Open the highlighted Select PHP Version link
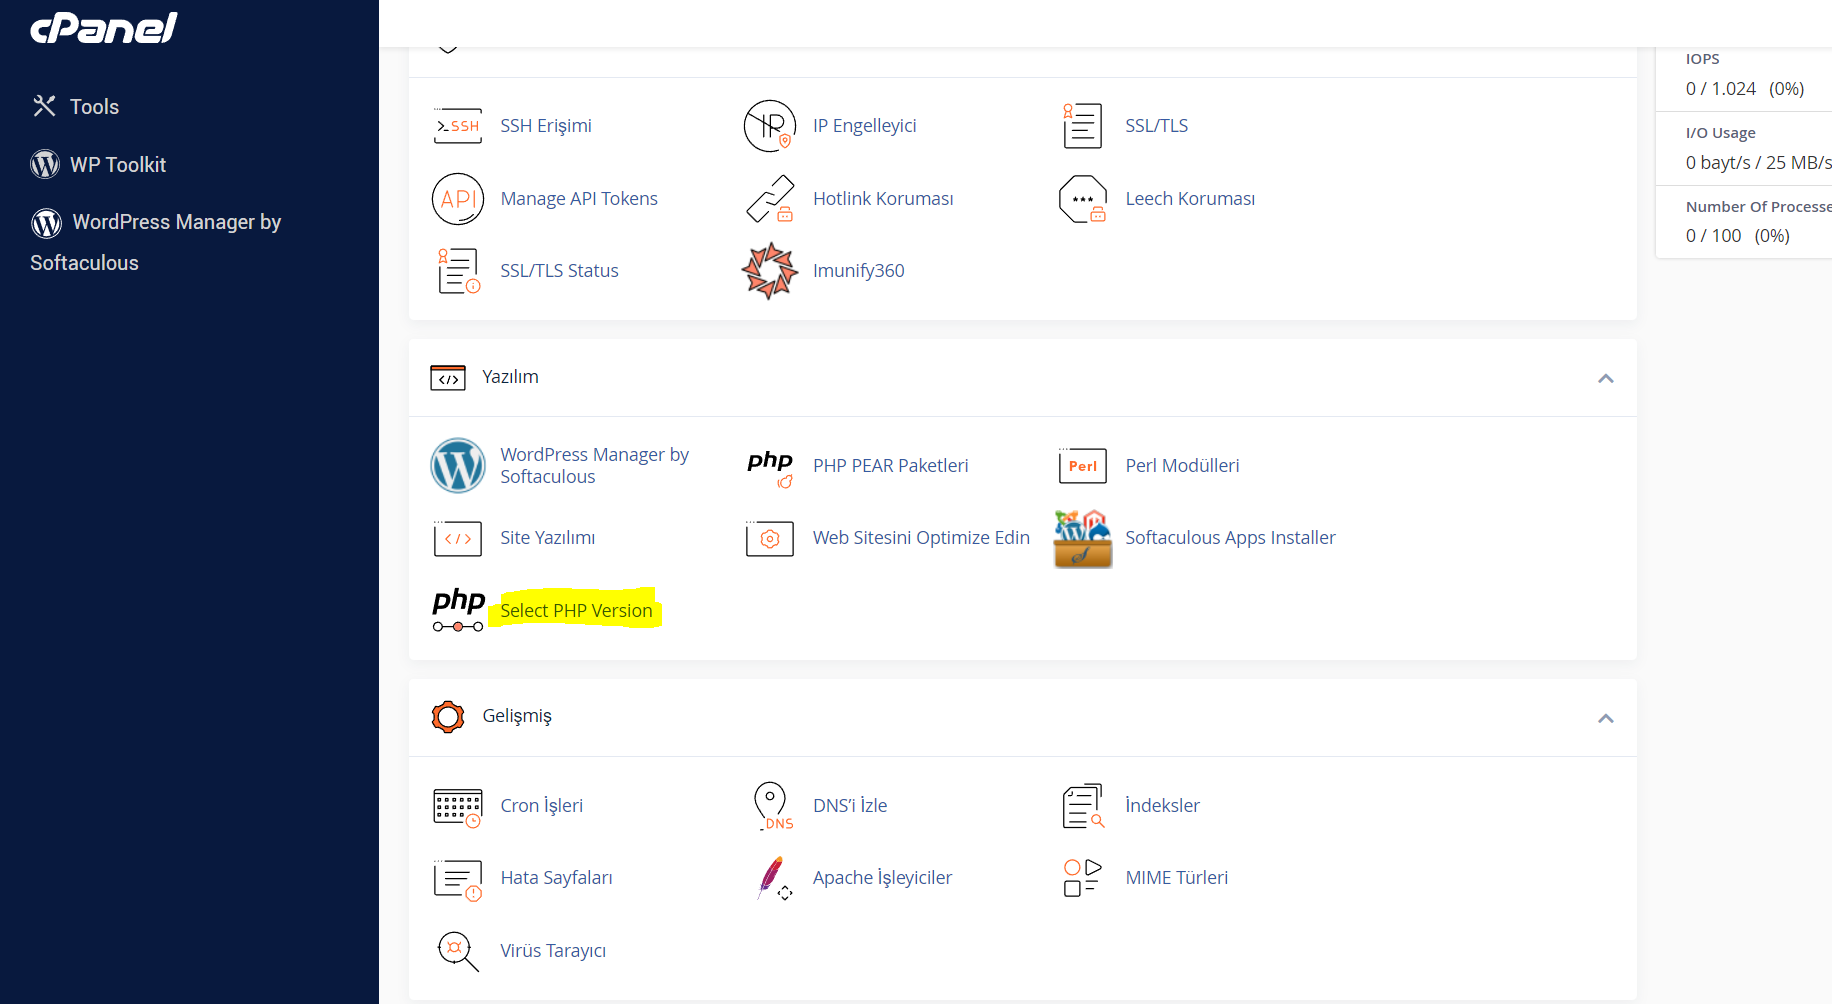The height and width of the screenshot is (1004, 1832). click(575, 610)
